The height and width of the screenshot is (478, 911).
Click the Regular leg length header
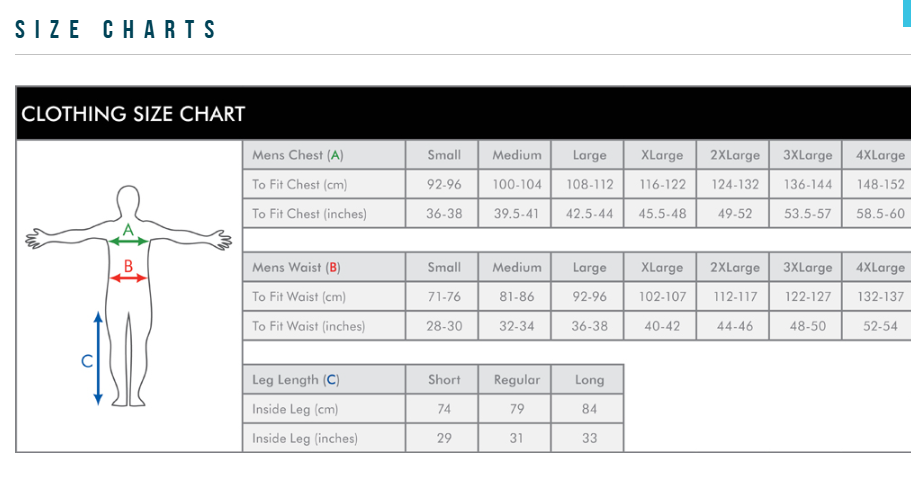coord(516,380)
